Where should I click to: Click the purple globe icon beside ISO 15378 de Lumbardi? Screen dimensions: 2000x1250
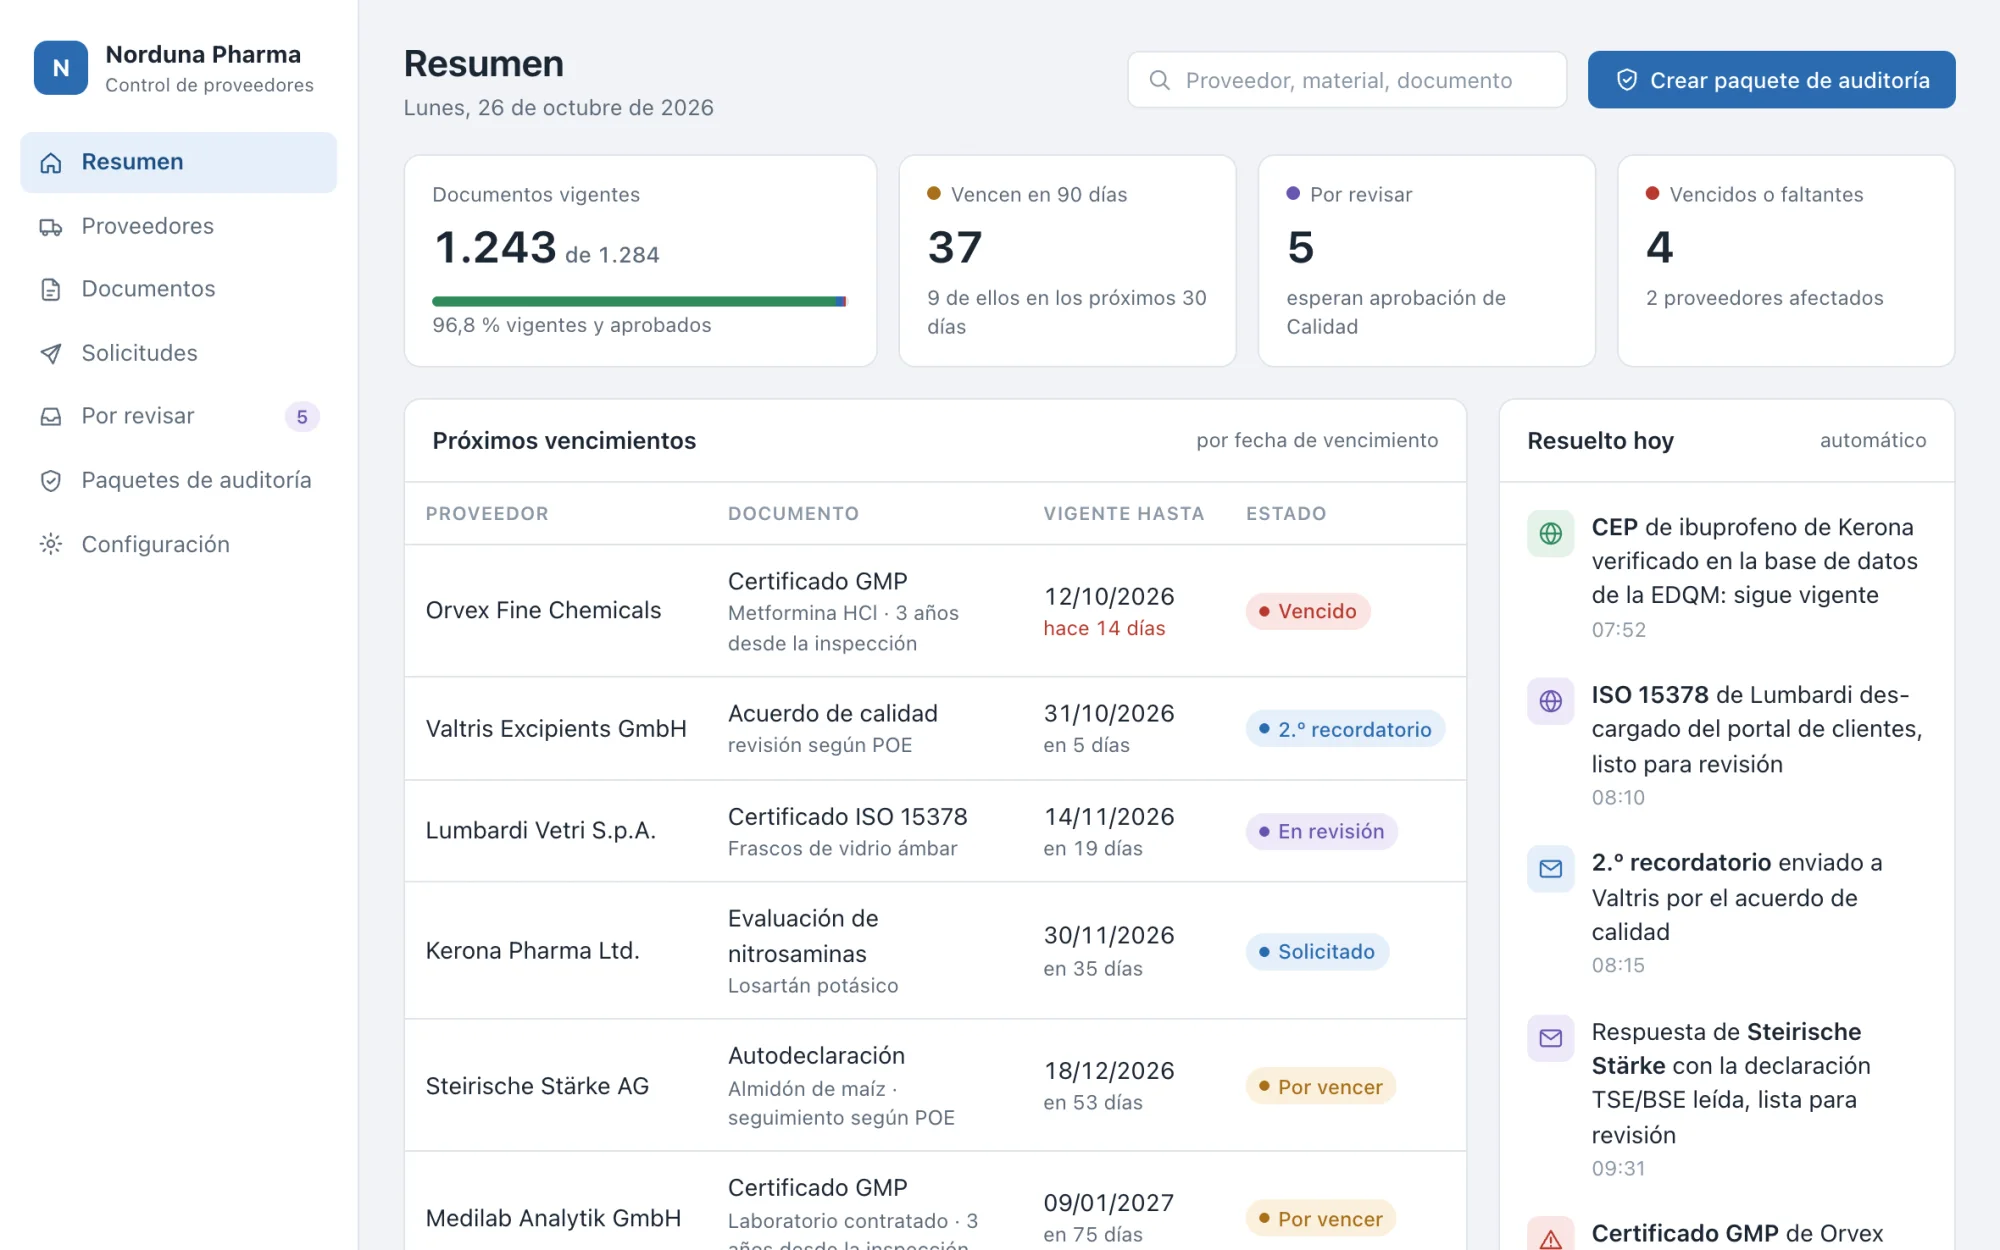pos(1551,702)
